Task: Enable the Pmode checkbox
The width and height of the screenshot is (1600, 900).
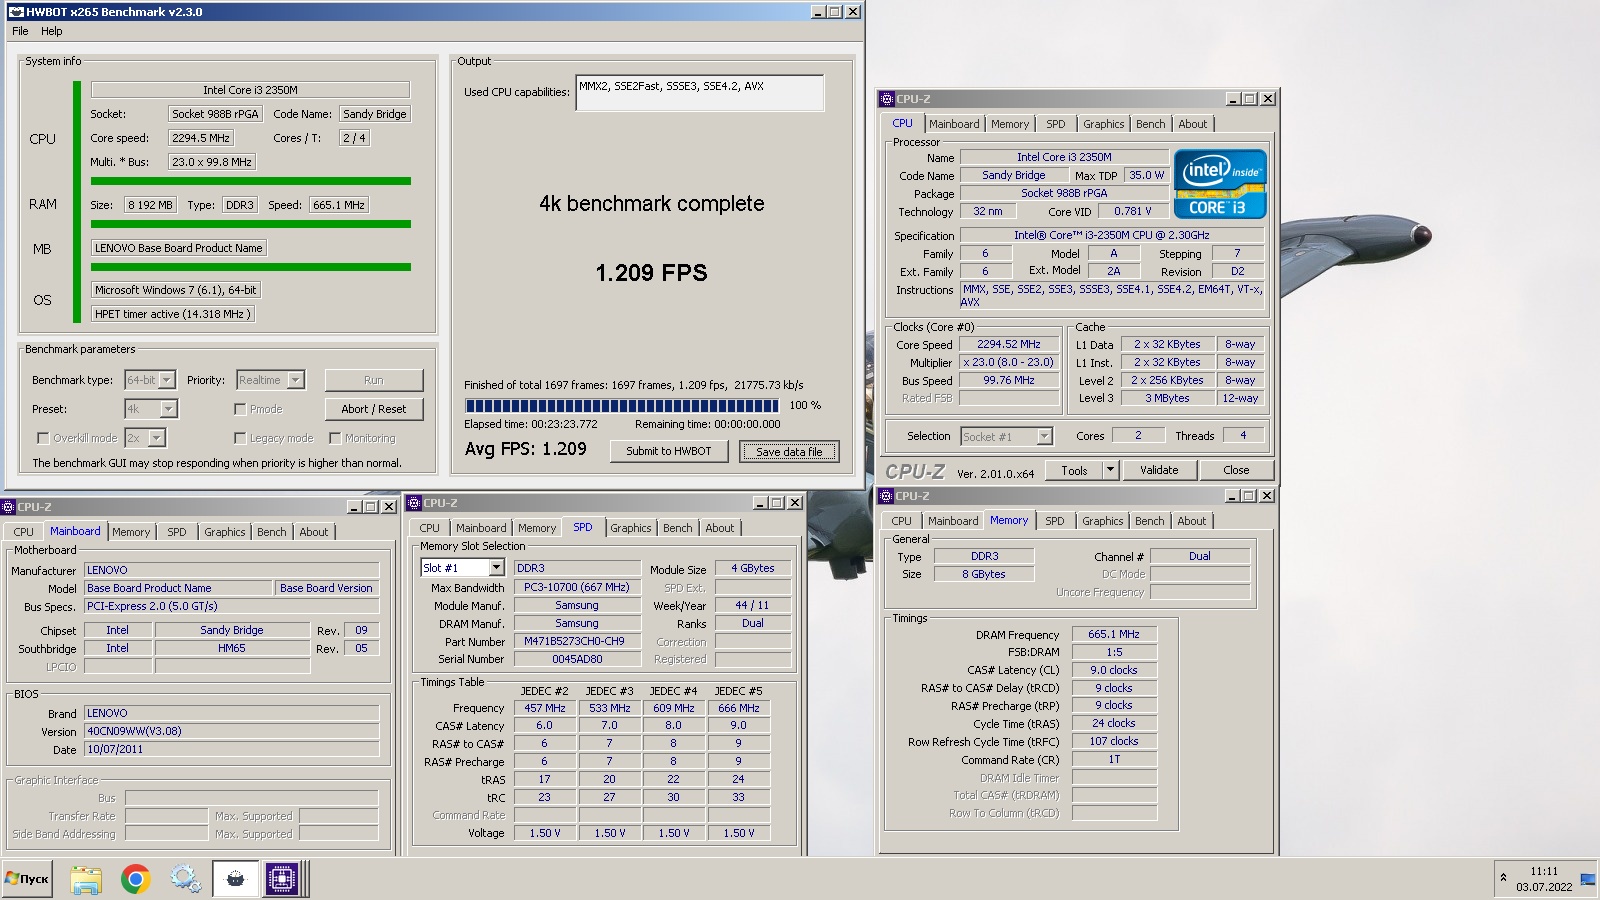Action: [x=240, y=409]
